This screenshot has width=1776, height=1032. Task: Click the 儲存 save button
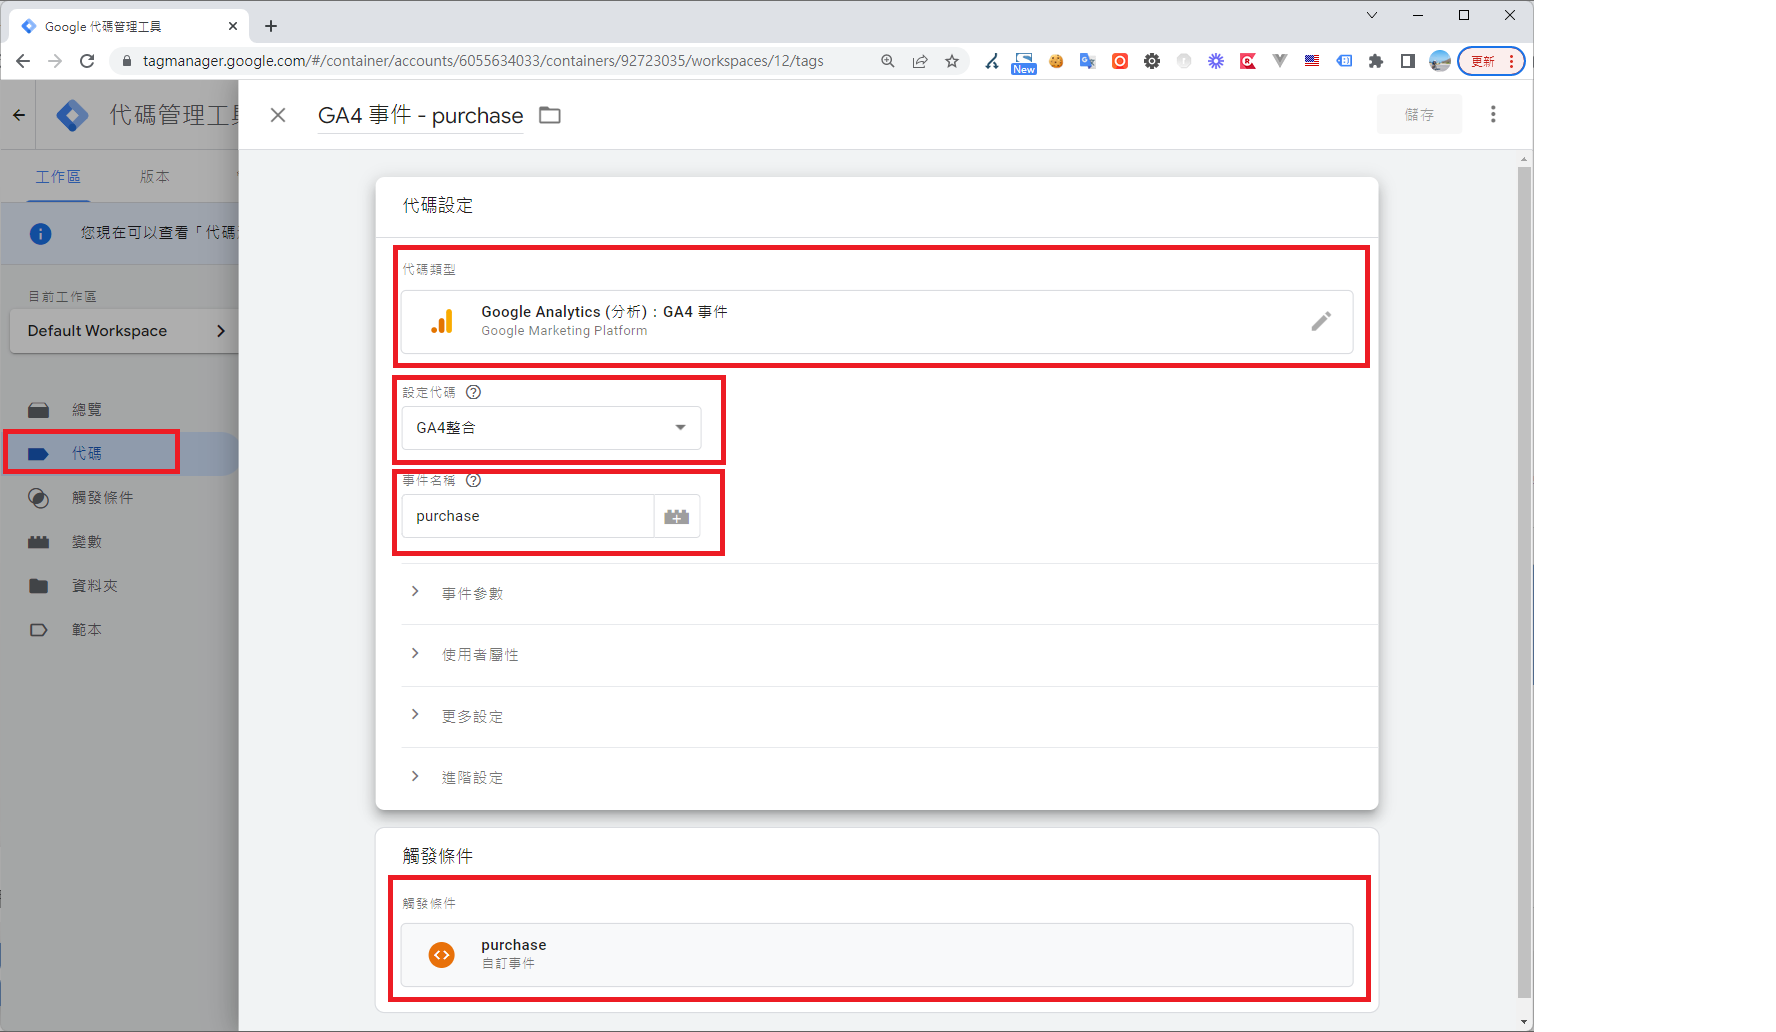coord(1418,115)
